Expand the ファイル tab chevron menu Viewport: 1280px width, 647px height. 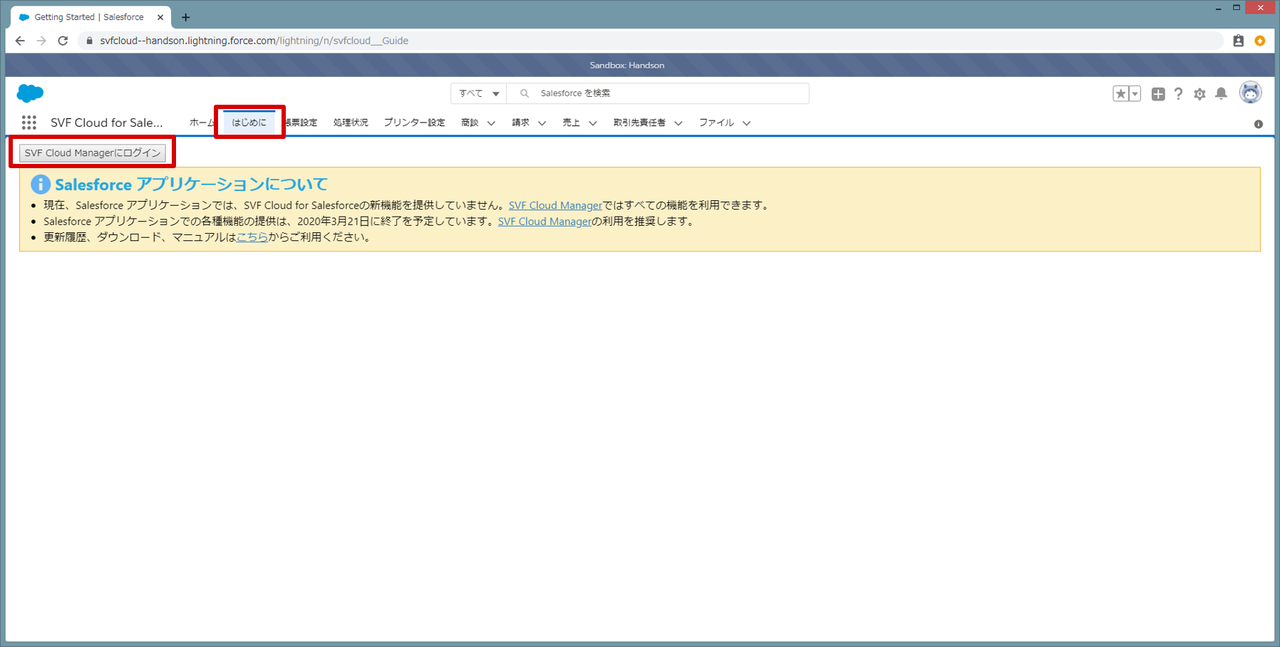746,123
